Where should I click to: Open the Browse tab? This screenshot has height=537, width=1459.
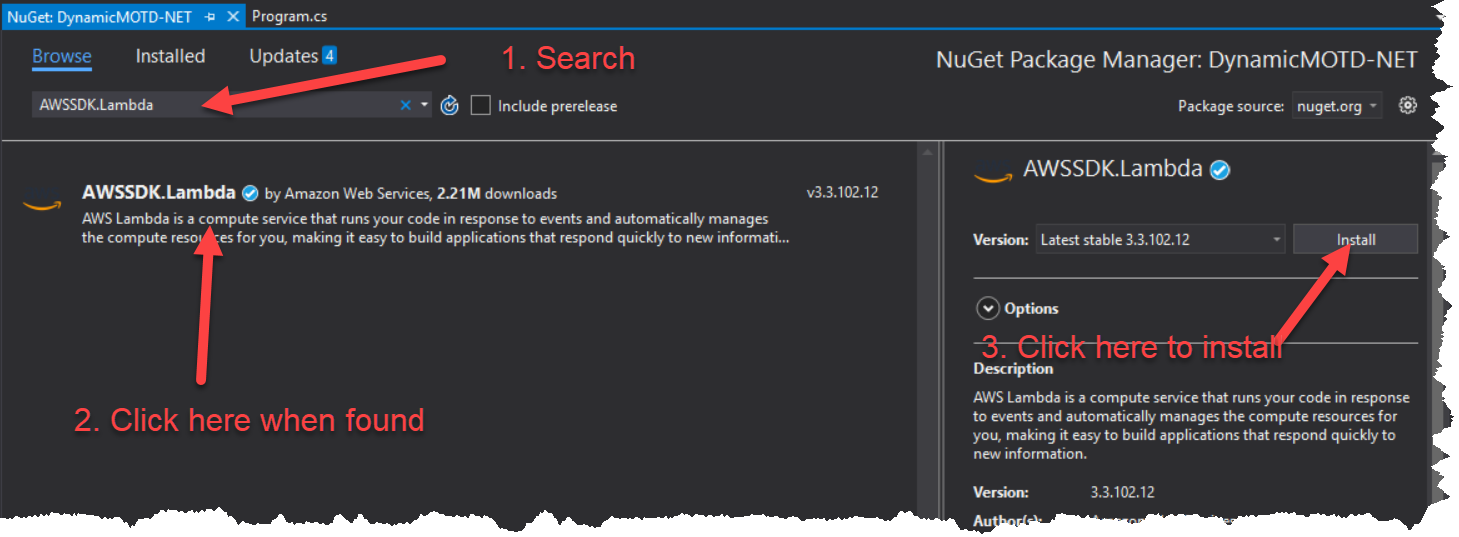coord(61,57)
